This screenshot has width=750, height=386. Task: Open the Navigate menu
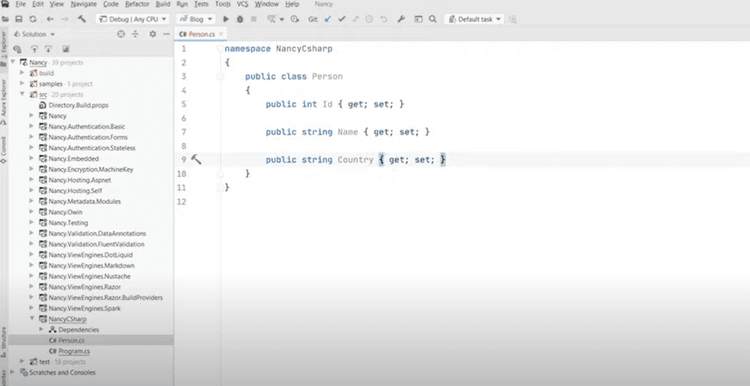(83, 4)
